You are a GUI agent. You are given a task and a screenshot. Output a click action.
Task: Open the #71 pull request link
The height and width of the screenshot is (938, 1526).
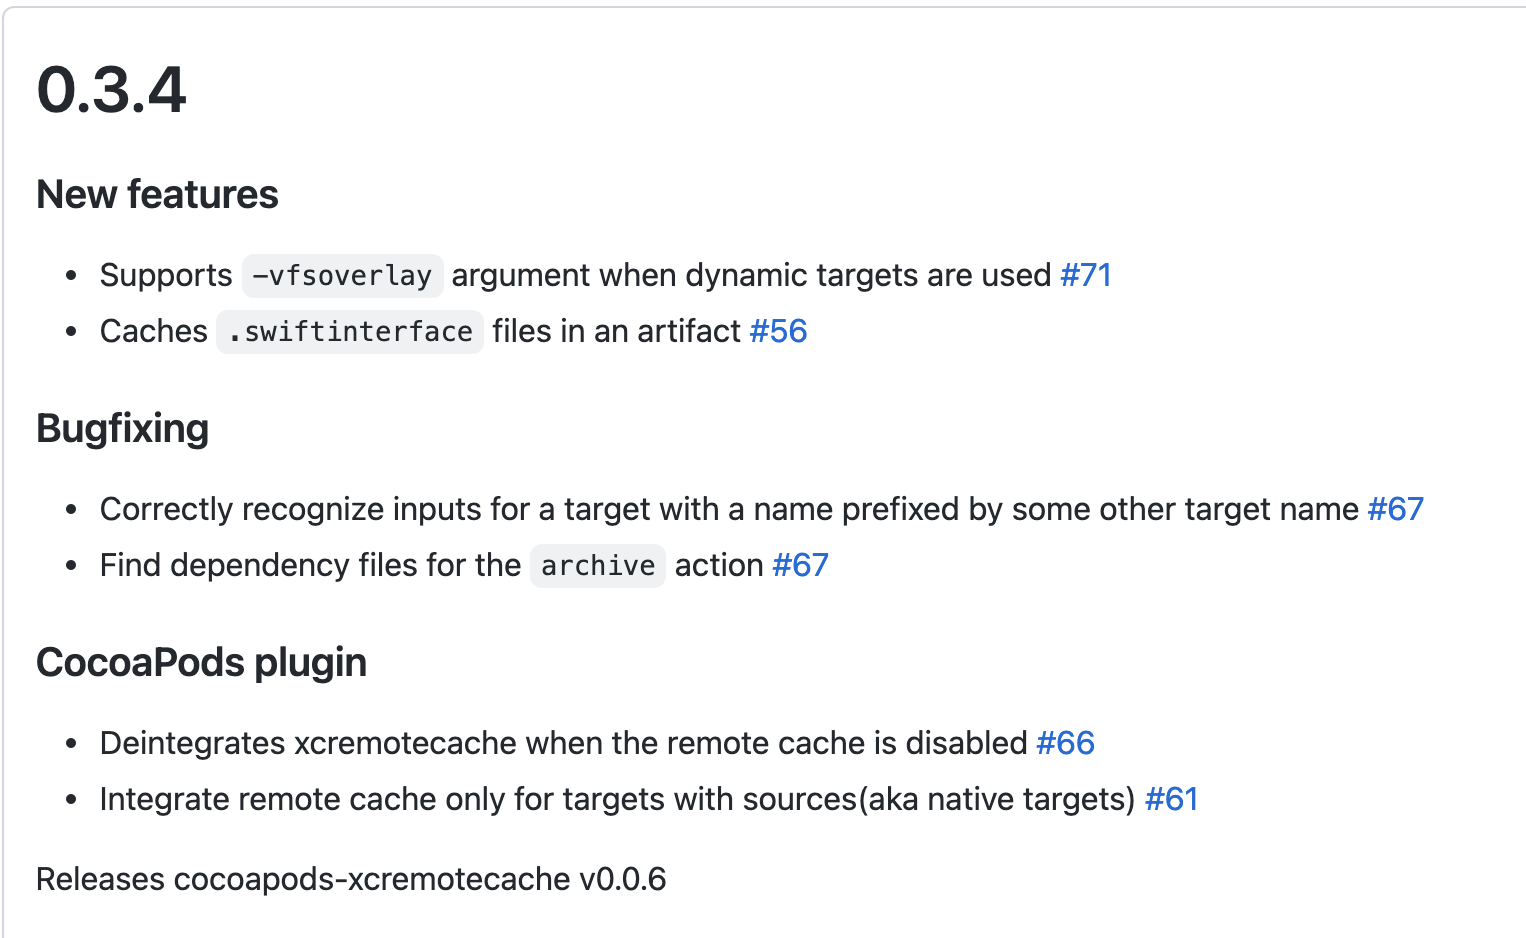pyautogui.click(x=1085, y=275)
